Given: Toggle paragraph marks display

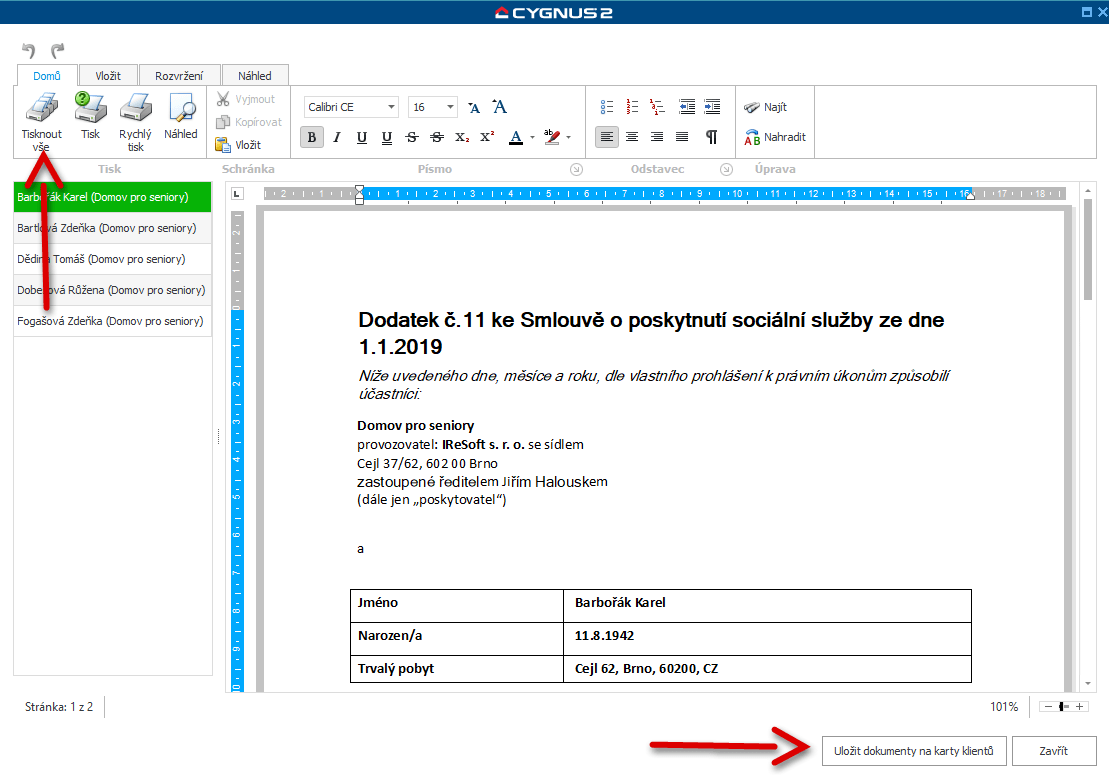Looking at the screenshot, I should pyautogui.click(x=712, y=137).
